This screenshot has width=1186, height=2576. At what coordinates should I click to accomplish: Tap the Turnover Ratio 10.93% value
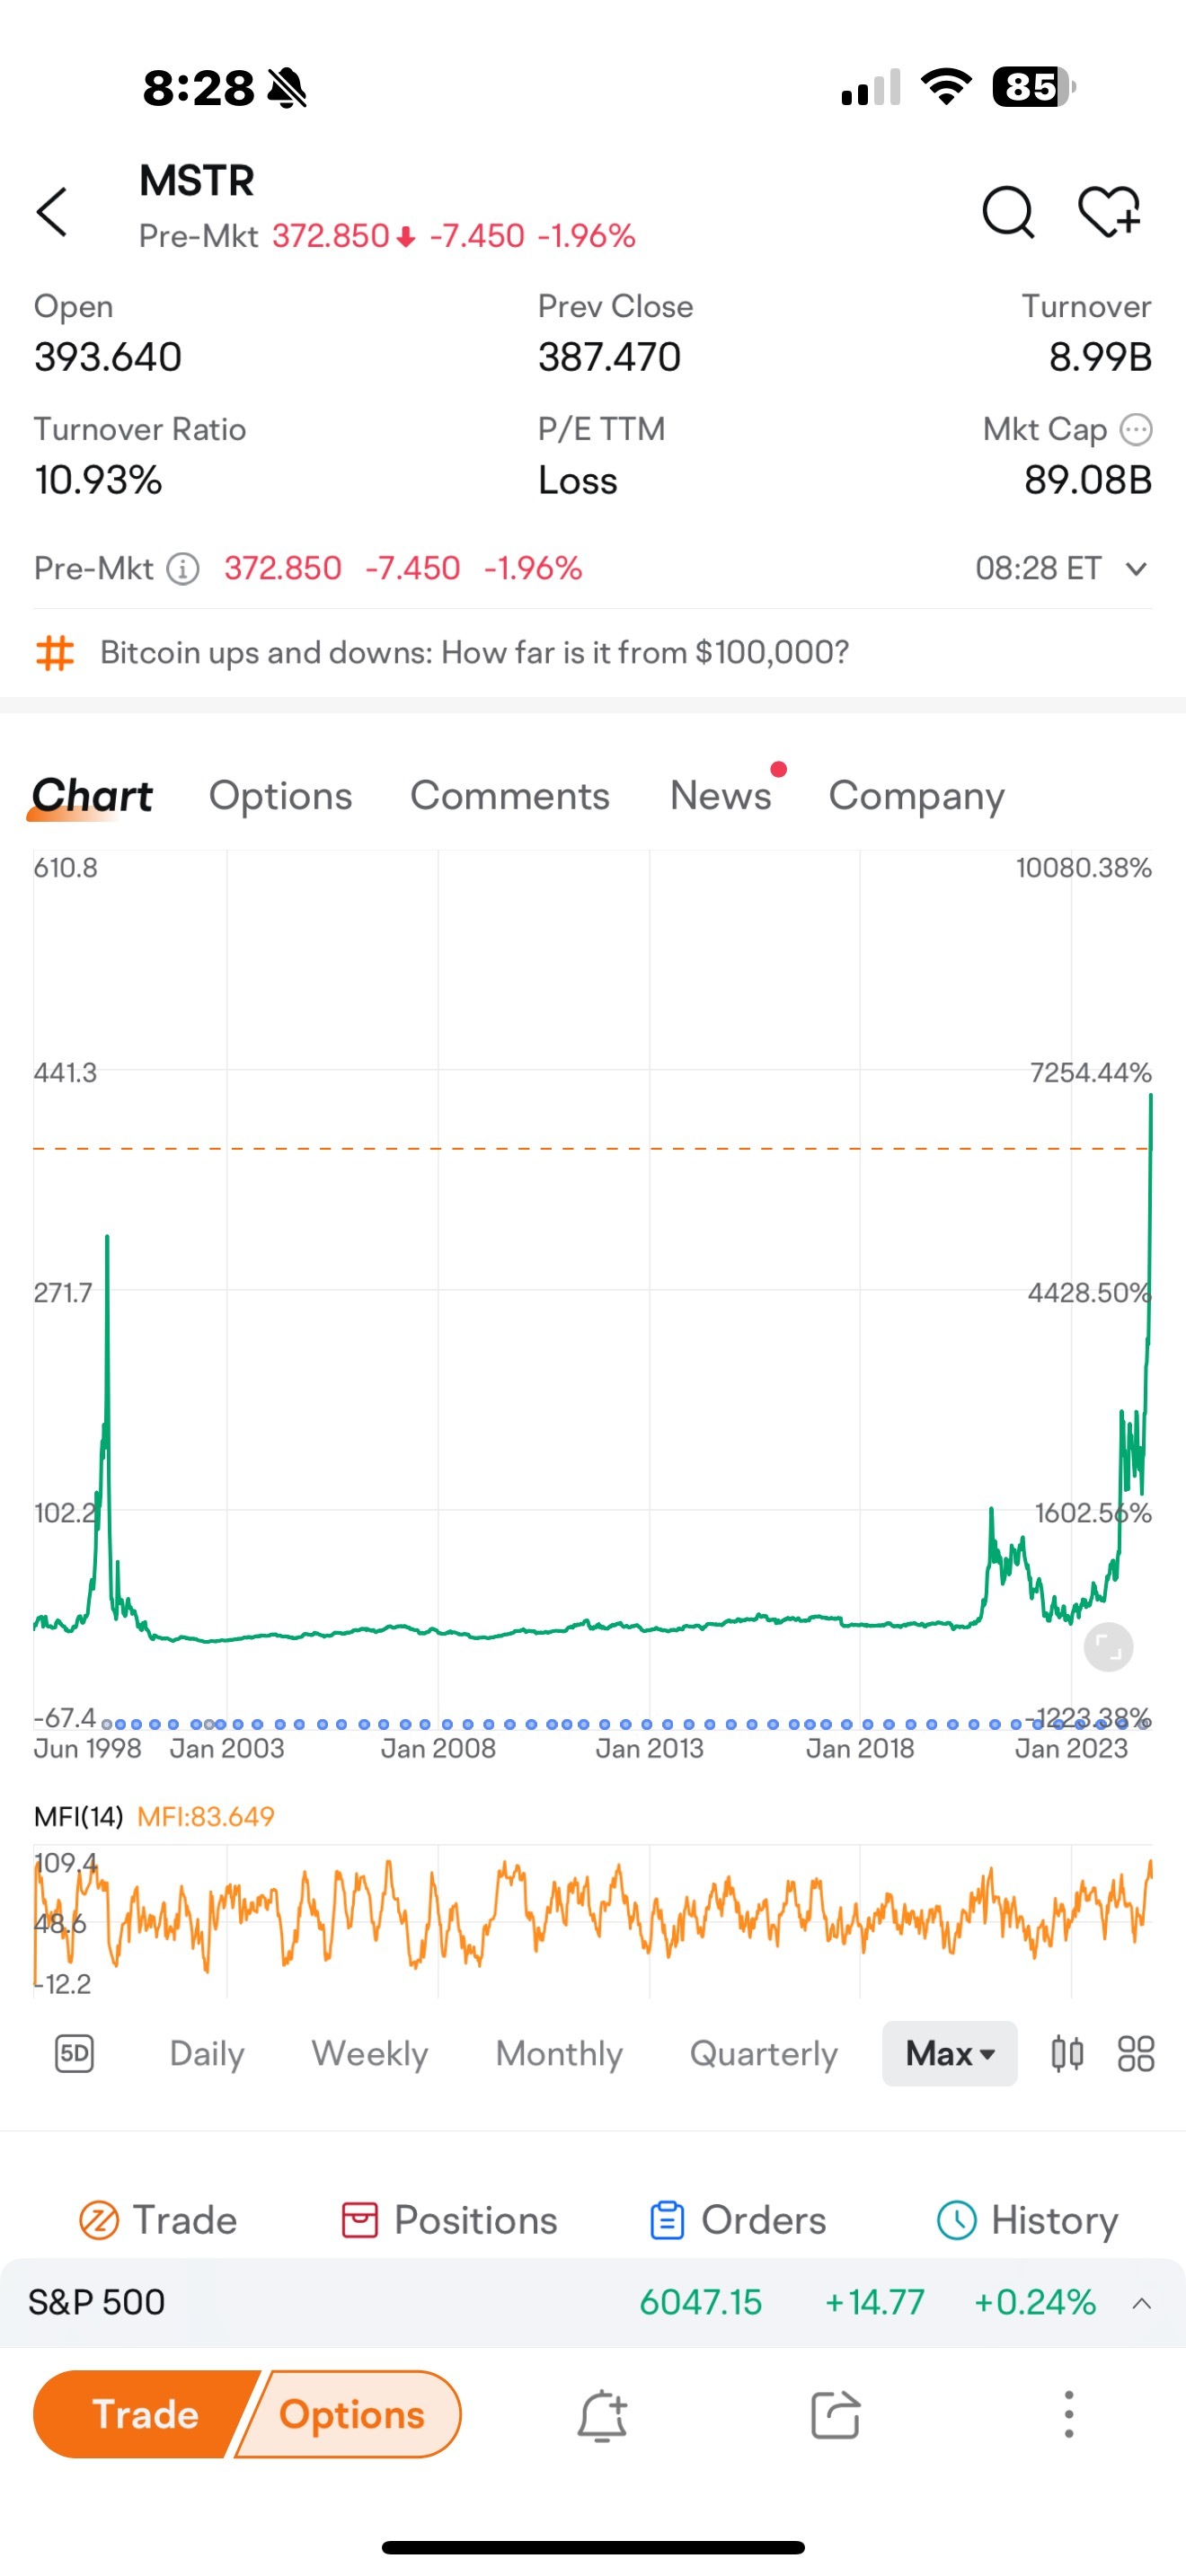[x=98, y=481]
